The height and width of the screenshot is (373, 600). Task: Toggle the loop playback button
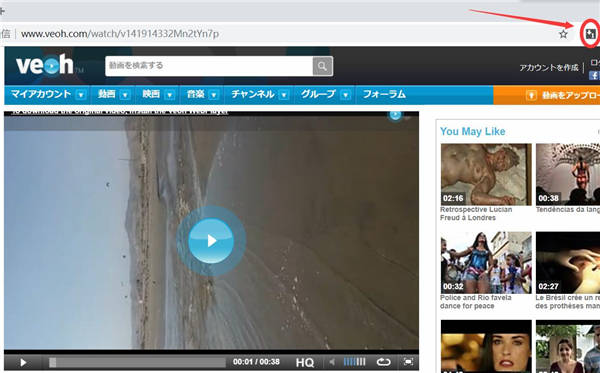pyautogui.click(x=383, y=362)
